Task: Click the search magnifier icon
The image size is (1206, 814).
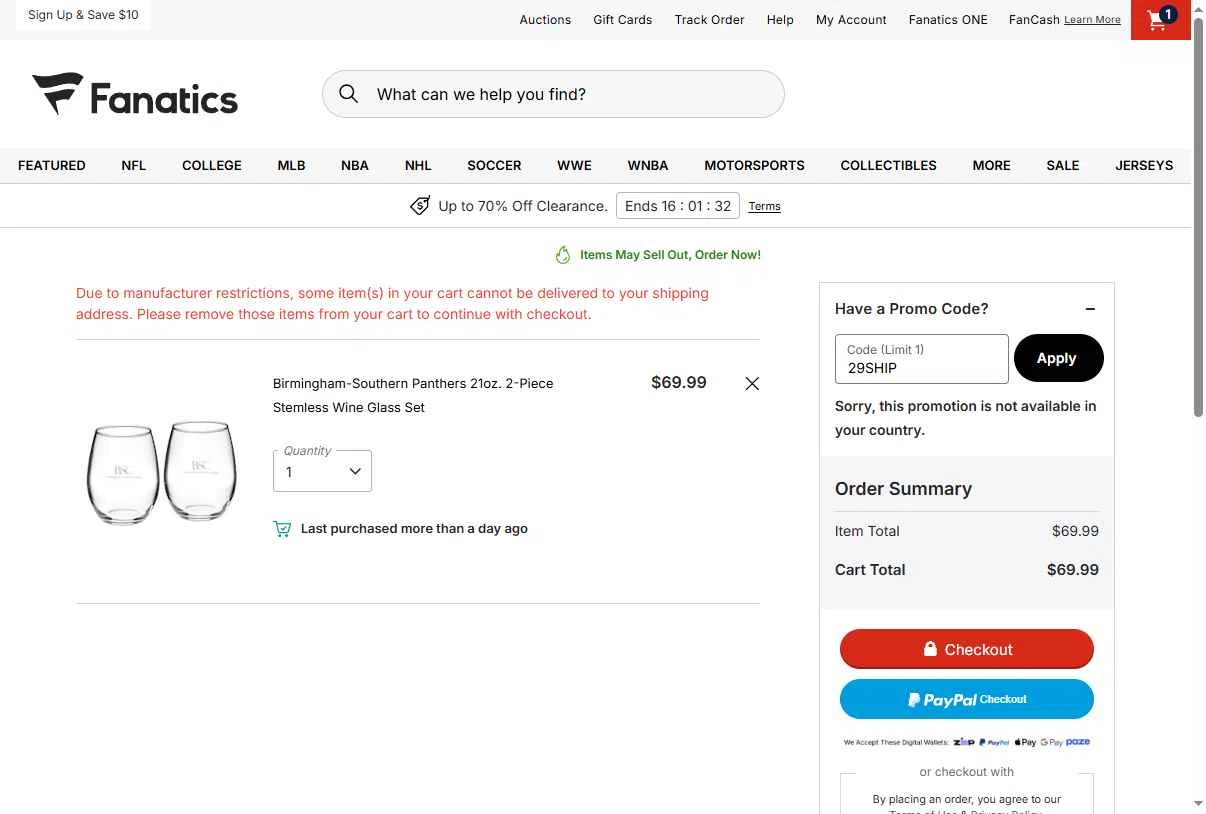Action: pyautogui.click(x=348, y=94)
